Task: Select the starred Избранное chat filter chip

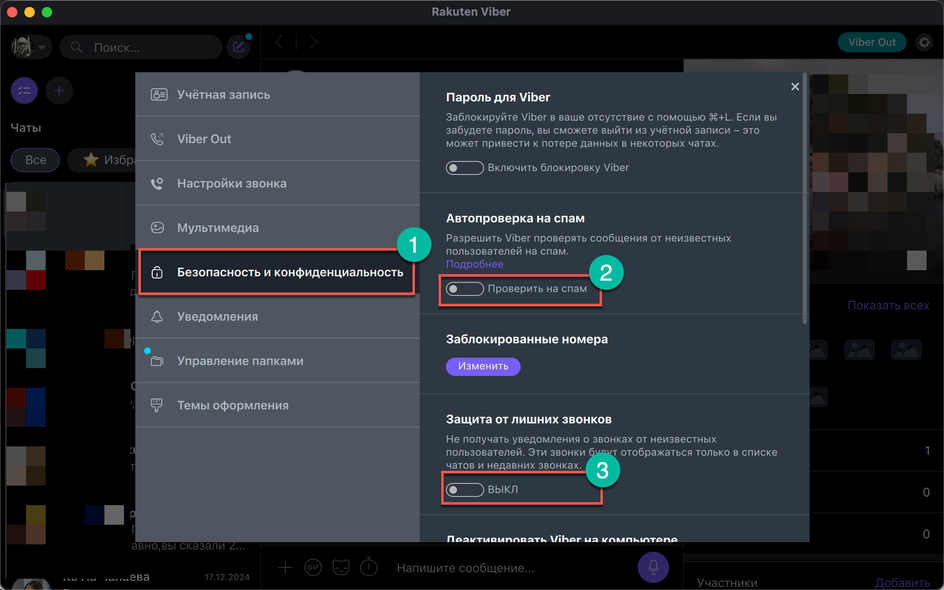Action: coord(102,160)
